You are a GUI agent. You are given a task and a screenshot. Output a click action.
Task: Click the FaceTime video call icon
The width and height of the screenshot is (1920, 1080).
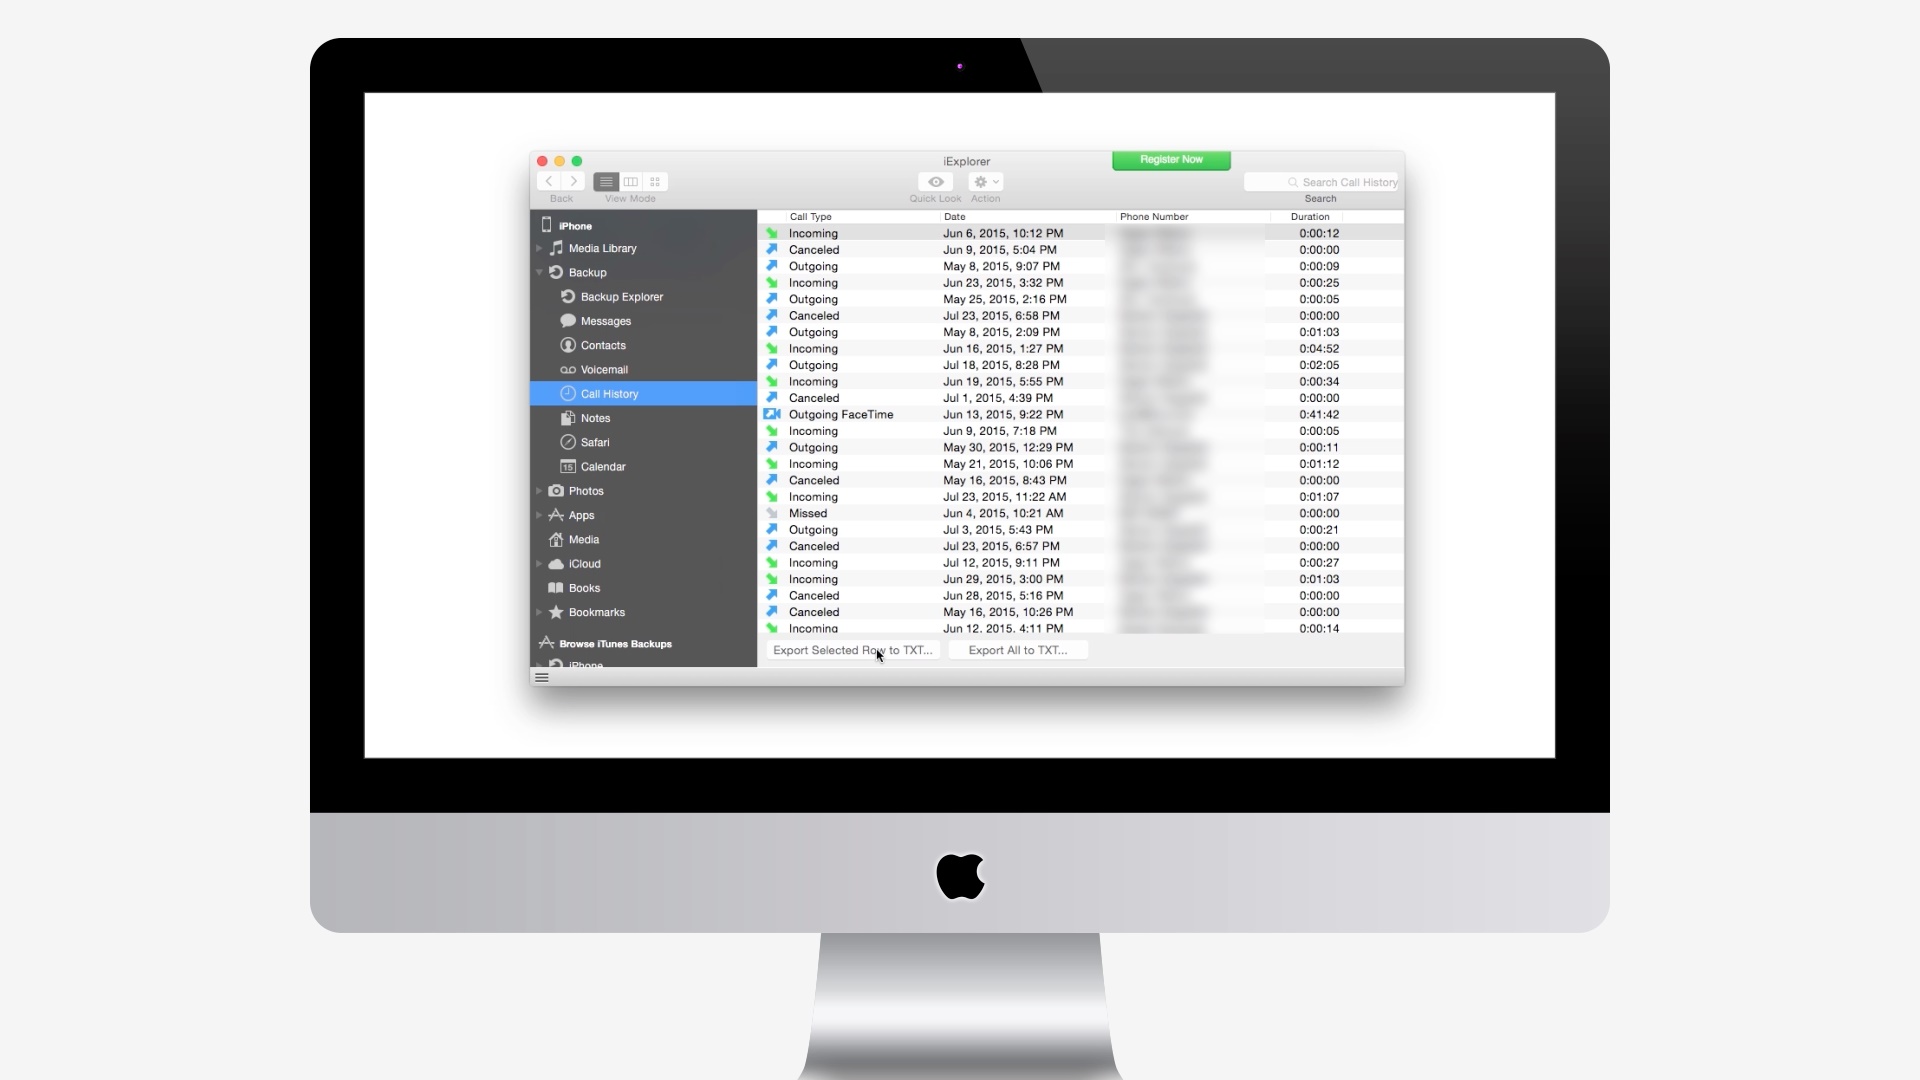772,414
